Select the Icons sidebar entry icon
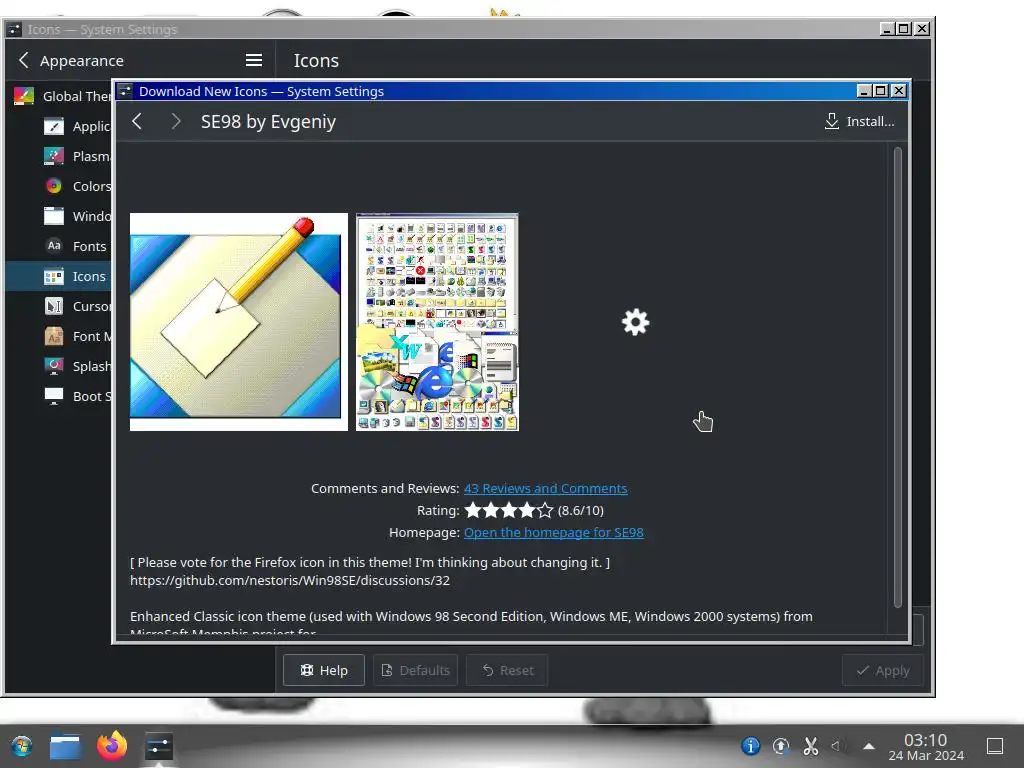Image resolution: width=1024 pixels, height=768 pixels. point(54,276)
